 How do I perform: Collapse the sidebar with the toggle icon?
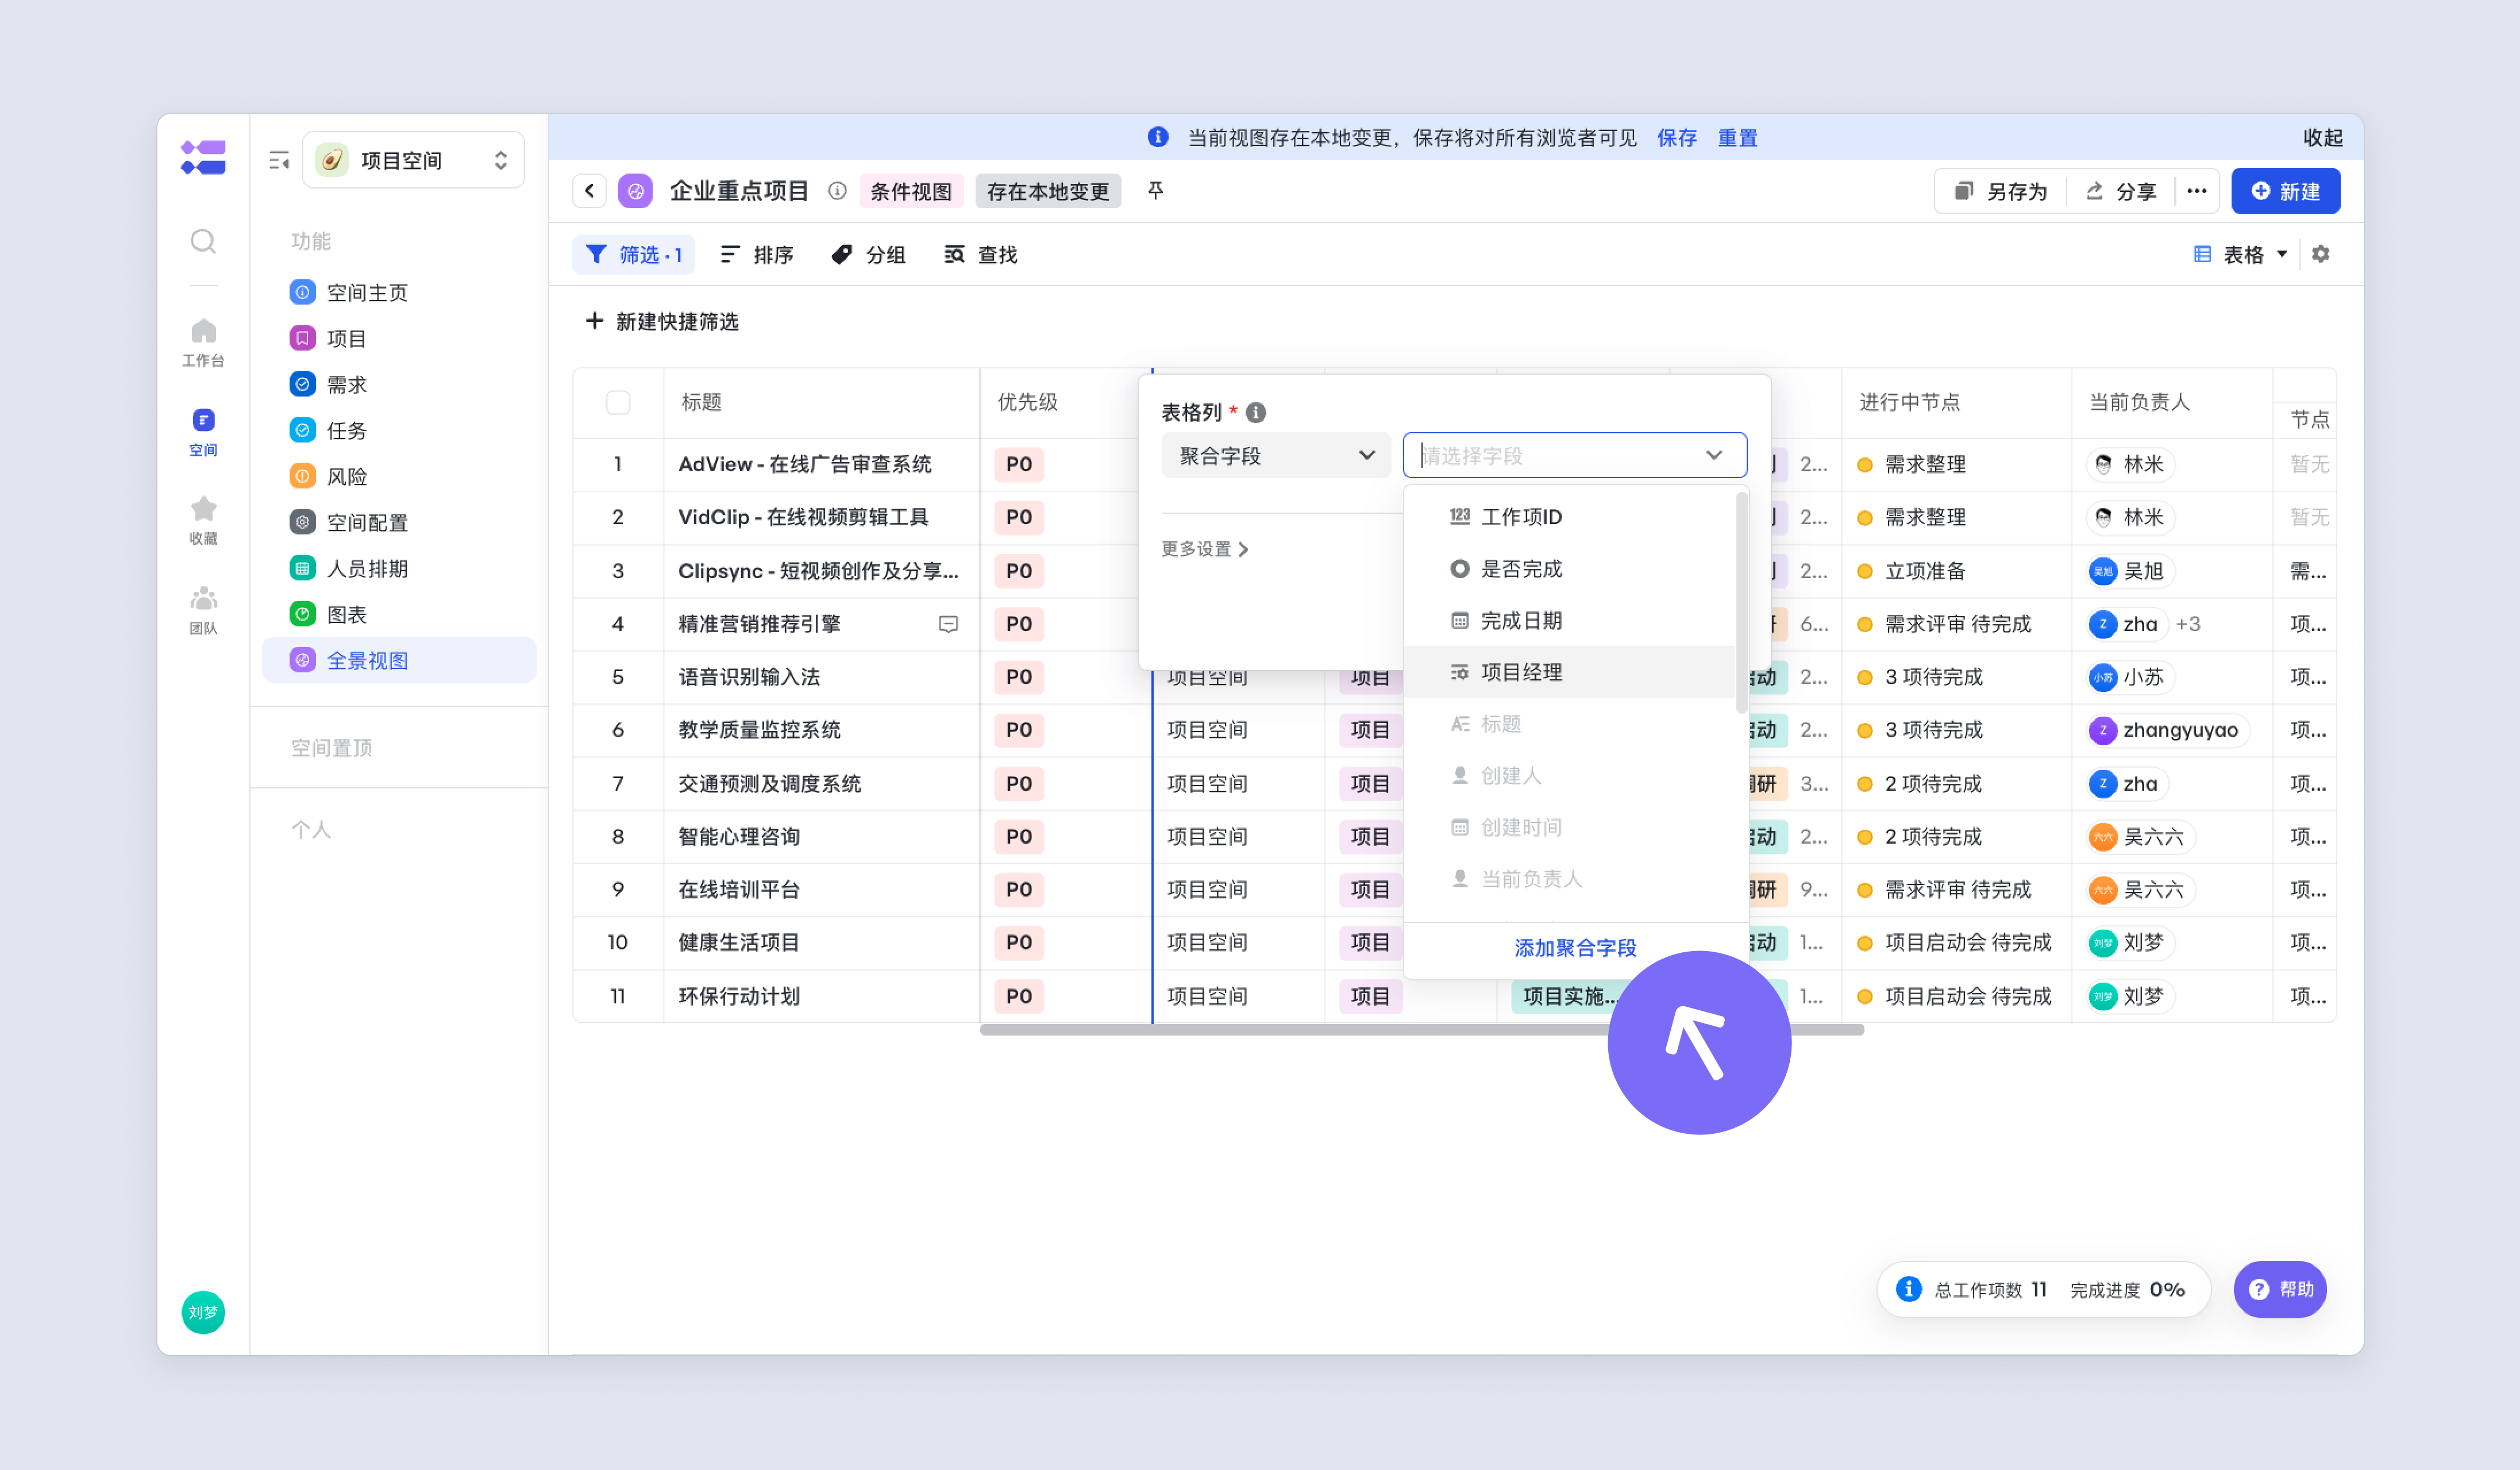[279, 160]
